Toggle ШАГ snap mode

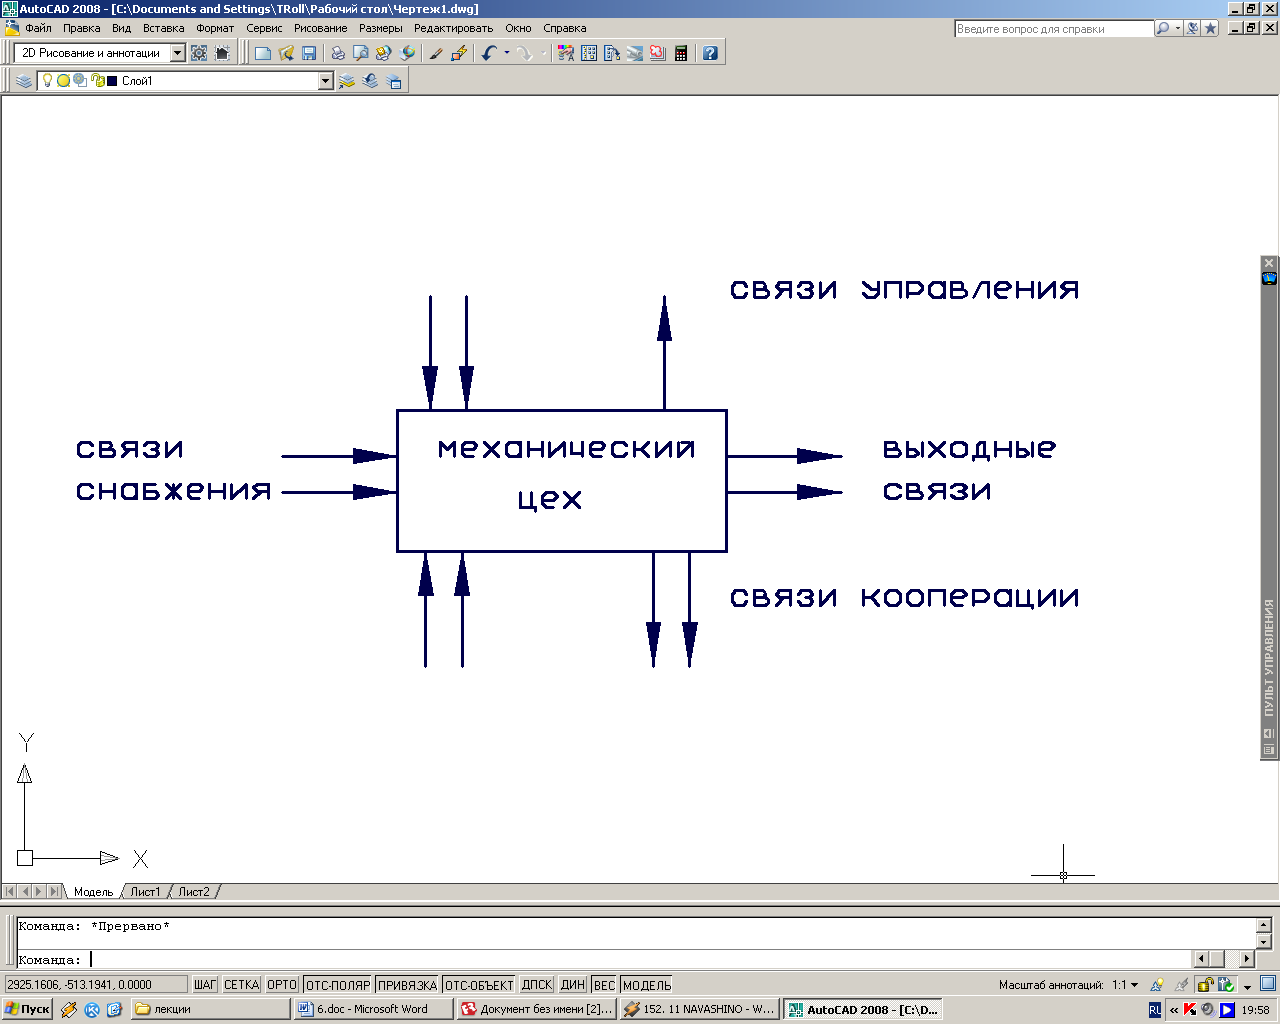coord(205,985)
